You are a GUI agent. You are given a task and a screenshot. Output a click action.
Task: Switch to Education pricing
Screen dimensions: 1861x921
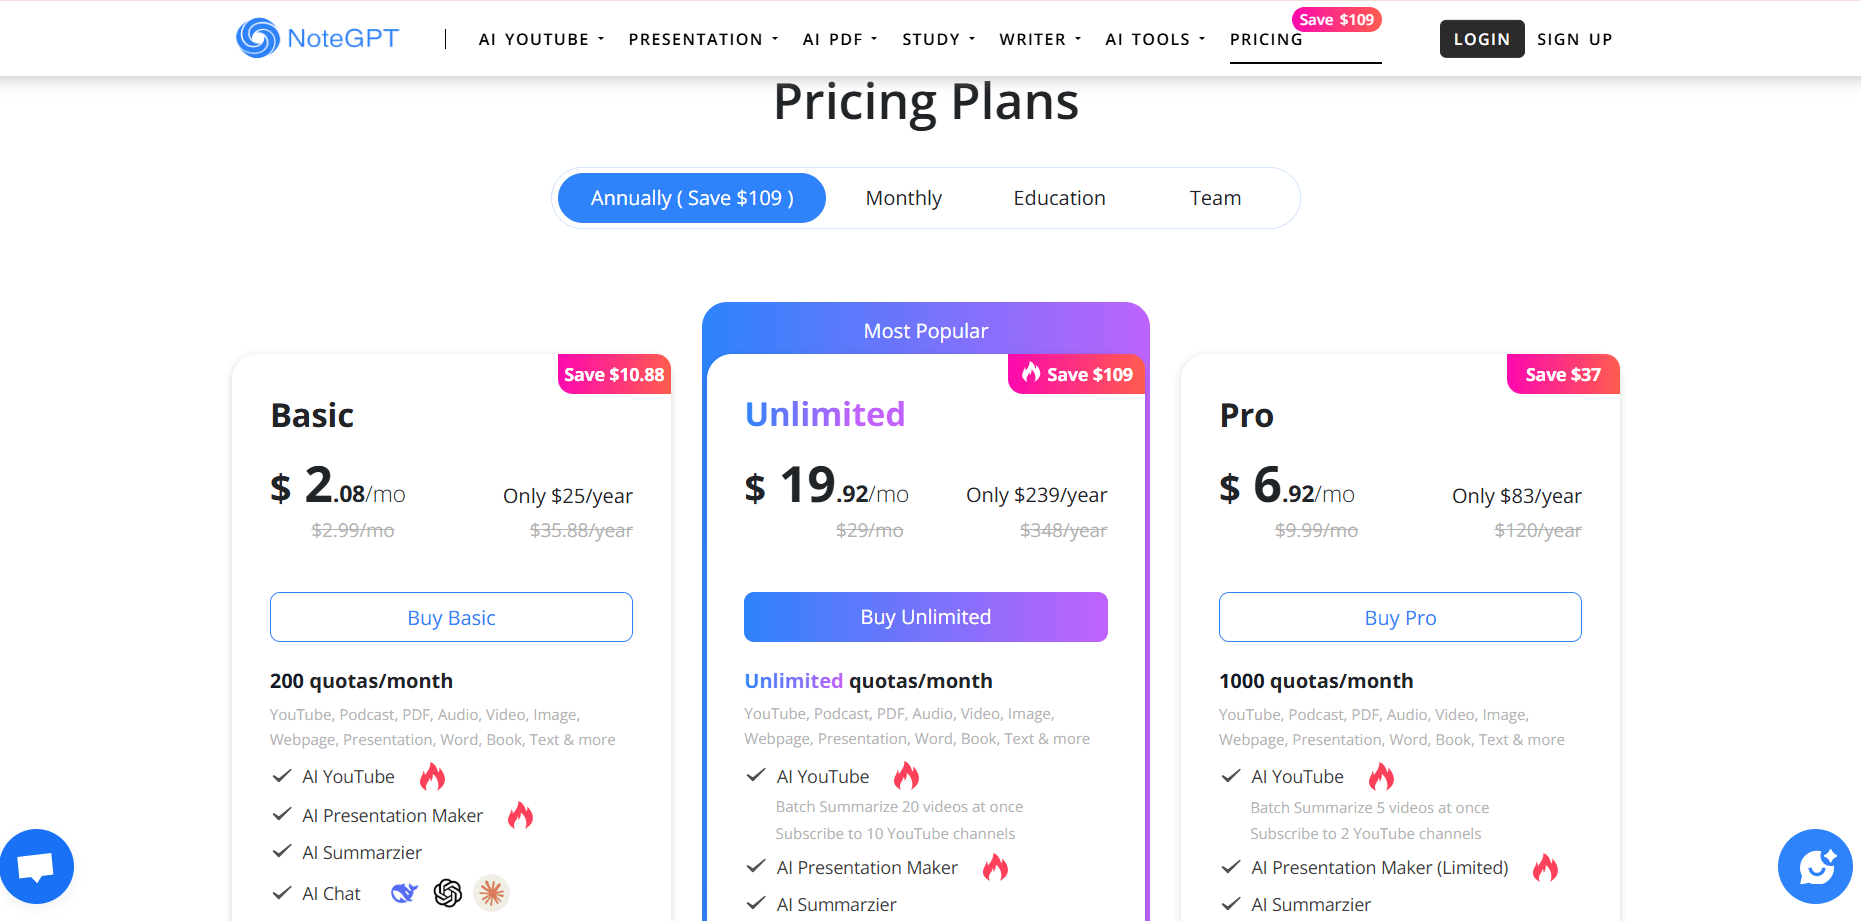[1059, 198]
